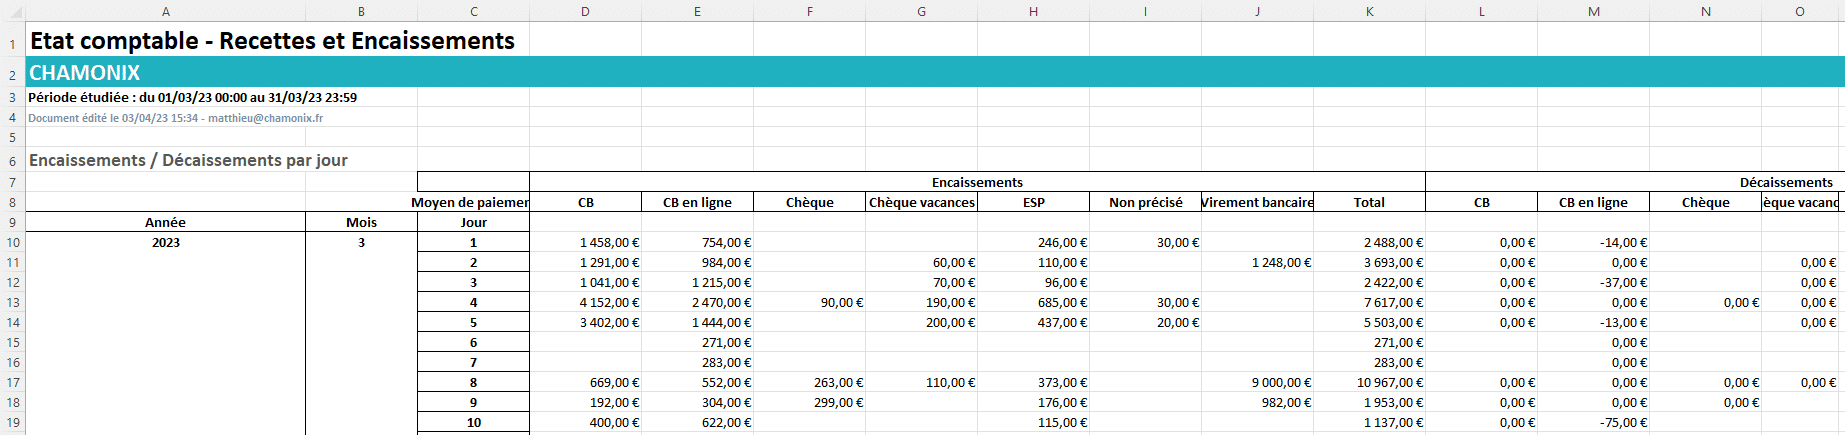Image resolution: width=1845 pixels, height=435 pixels.
Task: Select column header K
Action: tap(1369, 11)
